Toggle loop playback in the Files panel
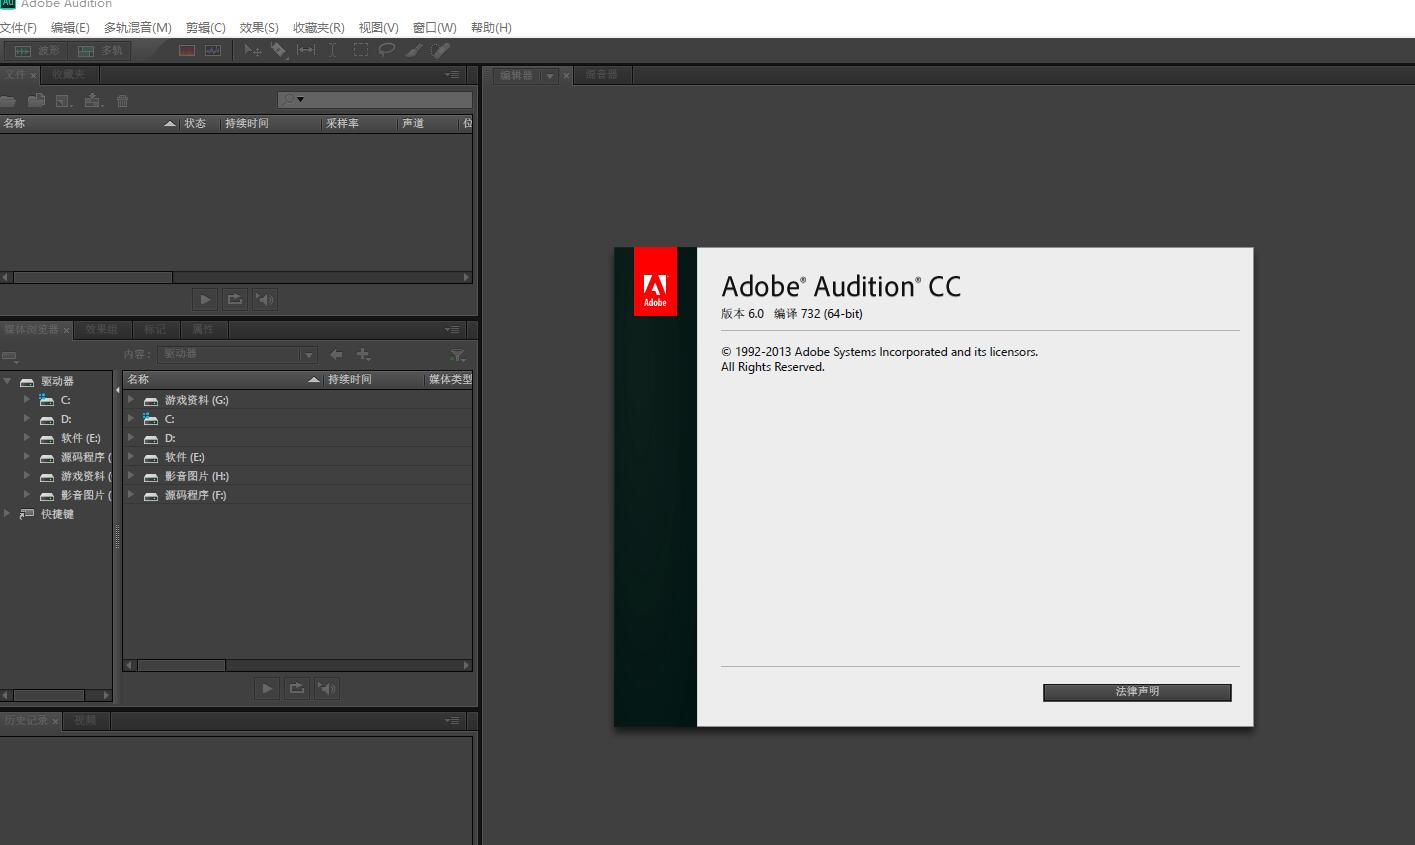 (x=235, y=299)
